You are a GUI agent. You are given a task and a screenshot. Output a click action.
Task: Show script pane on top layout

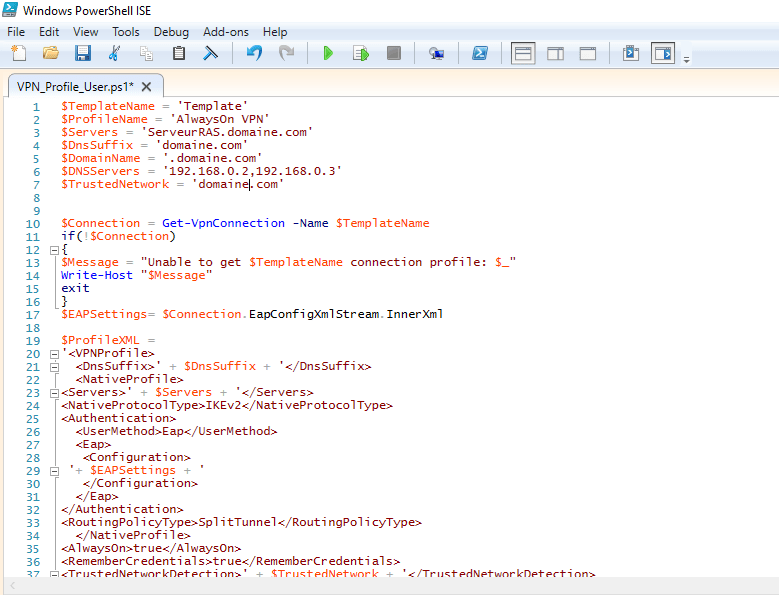[523, 53]
